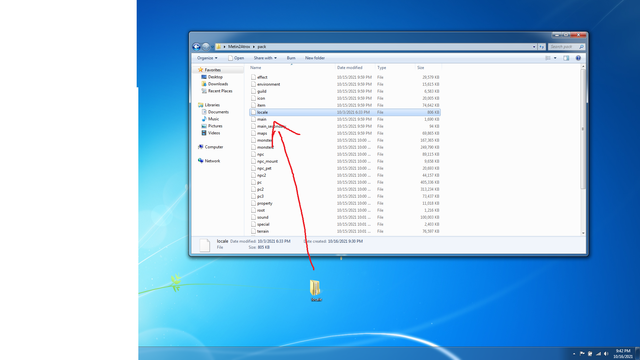Select the file named root
Image resolution: width=640 pixels, height=360 pixels.
[x=261, y=210]
